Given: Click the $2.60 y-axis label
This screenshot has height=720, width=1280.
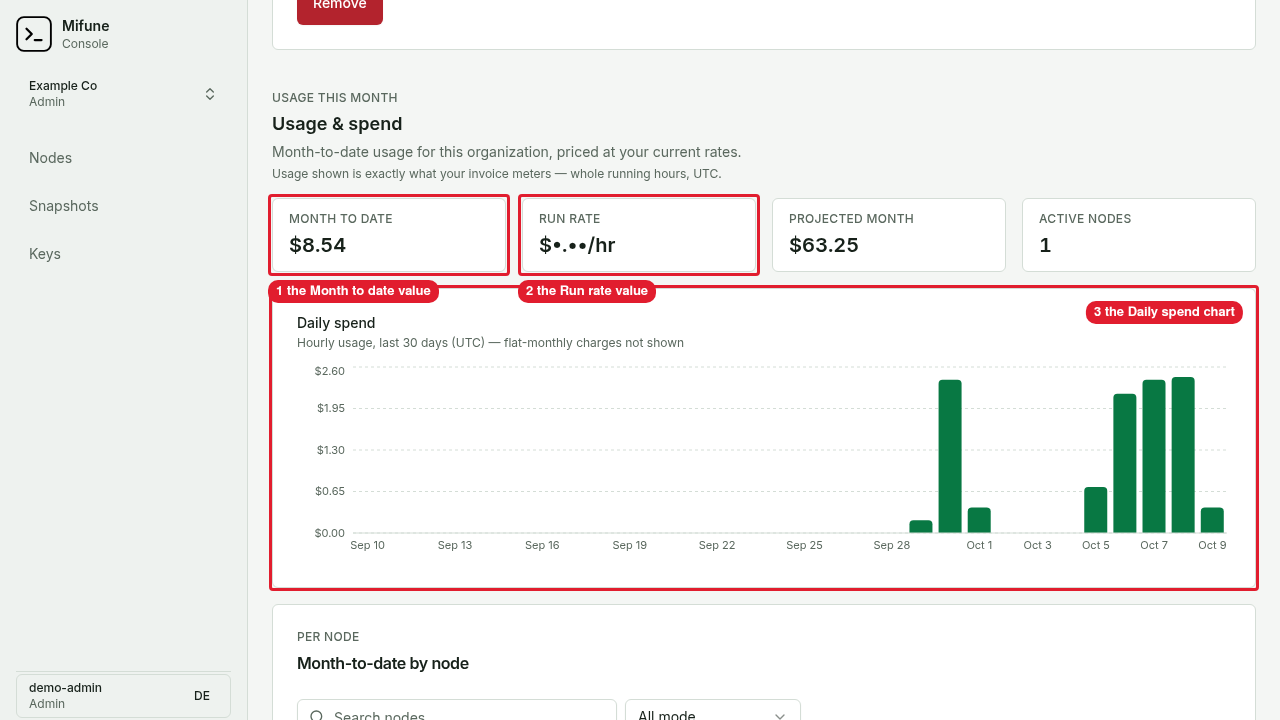Looking at the screenshot, I should pos(330,371).
